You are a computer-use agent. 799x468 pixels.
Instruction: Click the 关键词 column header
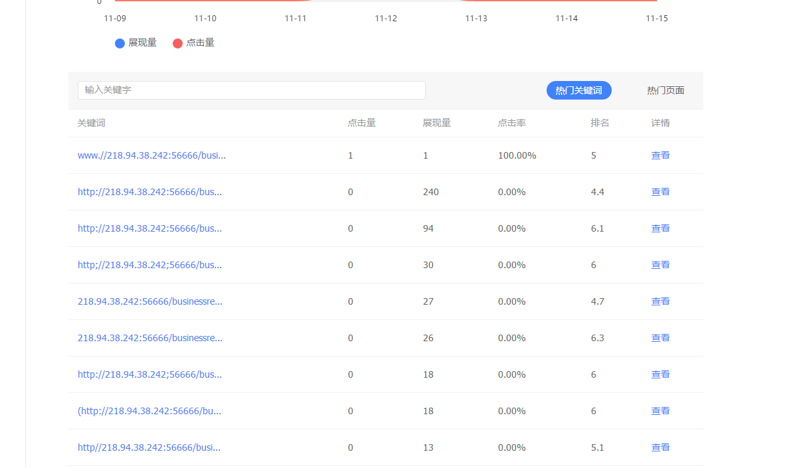coord(91,123)
